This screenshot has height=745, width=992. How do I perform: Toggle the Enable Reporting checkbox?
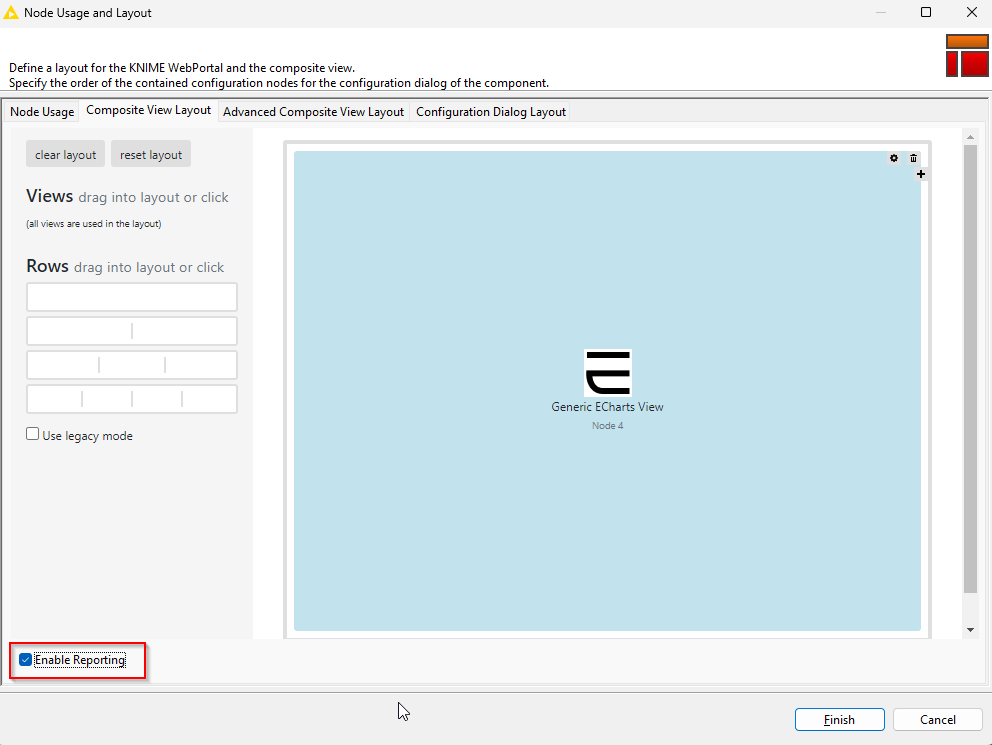(25, 660)
